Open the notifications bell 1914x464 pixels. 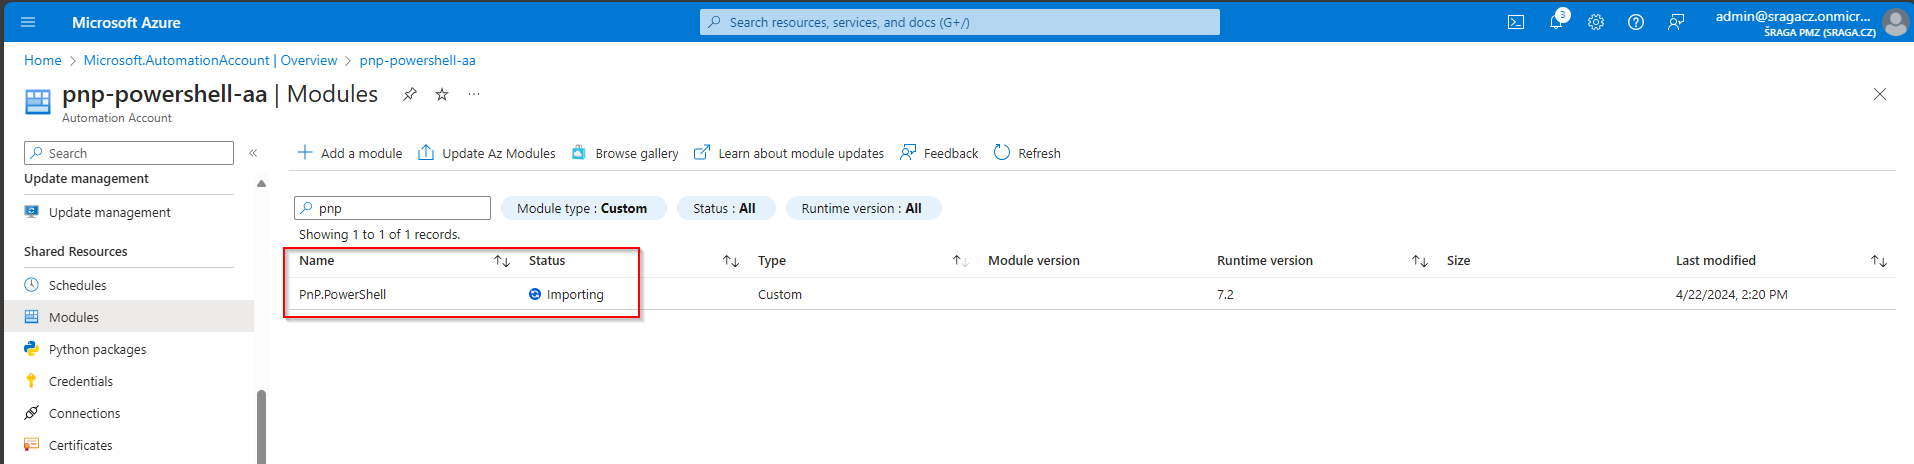1557,21
